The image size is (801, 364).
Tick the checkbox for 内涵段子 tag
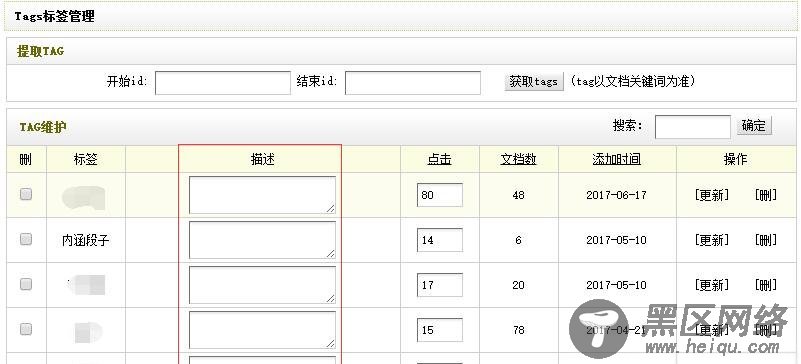tap(26, 239)
